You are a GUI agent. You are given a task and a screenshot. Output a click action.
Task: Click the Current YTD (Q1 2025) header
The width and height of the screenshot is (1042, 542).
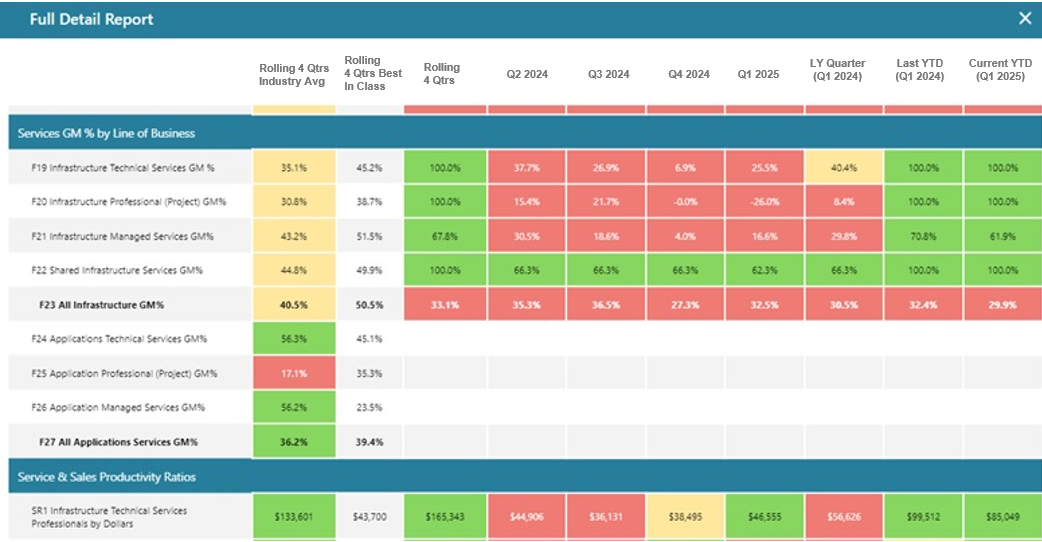1000,69
